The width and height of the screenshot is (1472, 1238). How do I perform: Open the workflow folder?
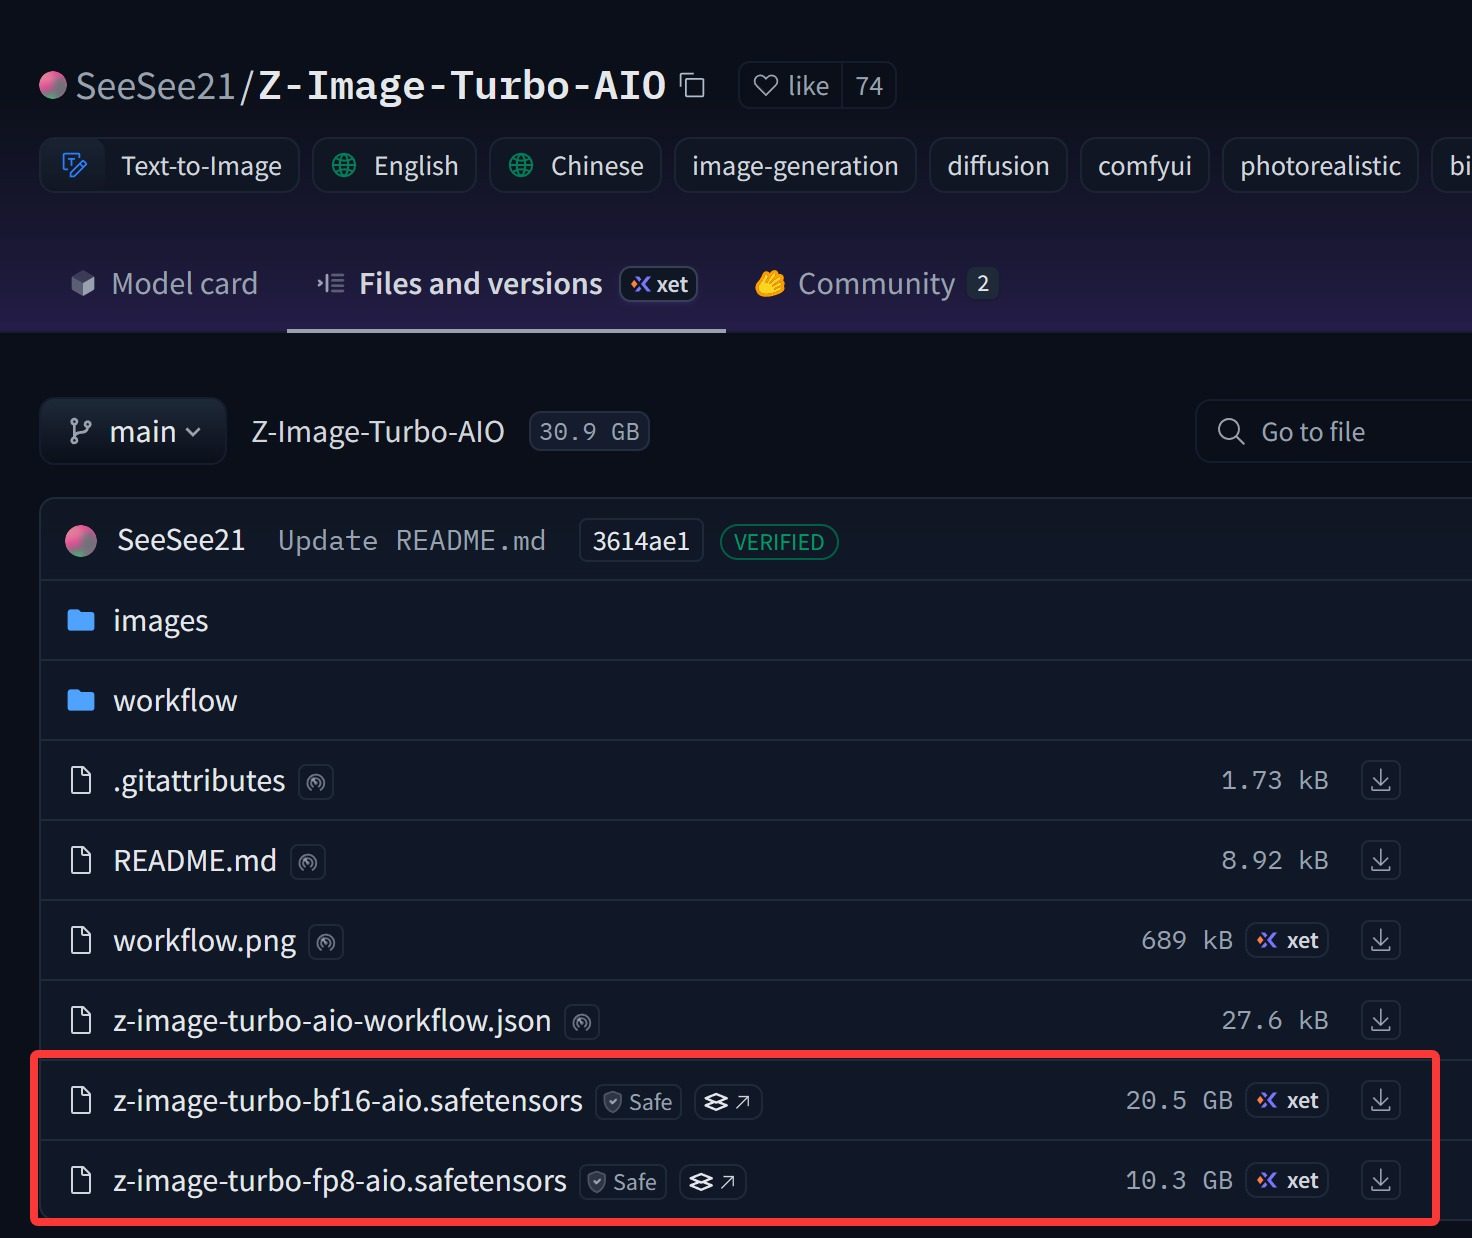tap(175, 701)
